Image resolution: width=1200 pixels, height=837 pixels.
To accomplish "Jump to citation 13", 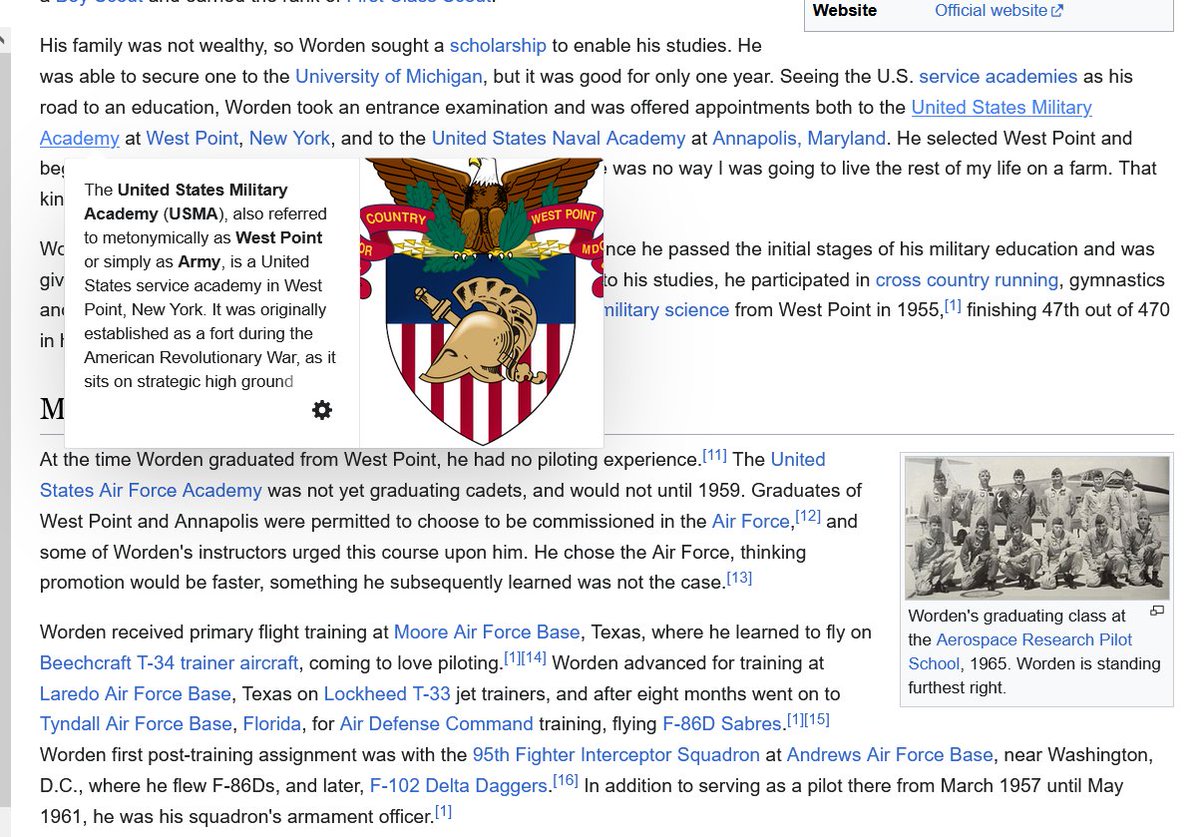I will 739,577.
